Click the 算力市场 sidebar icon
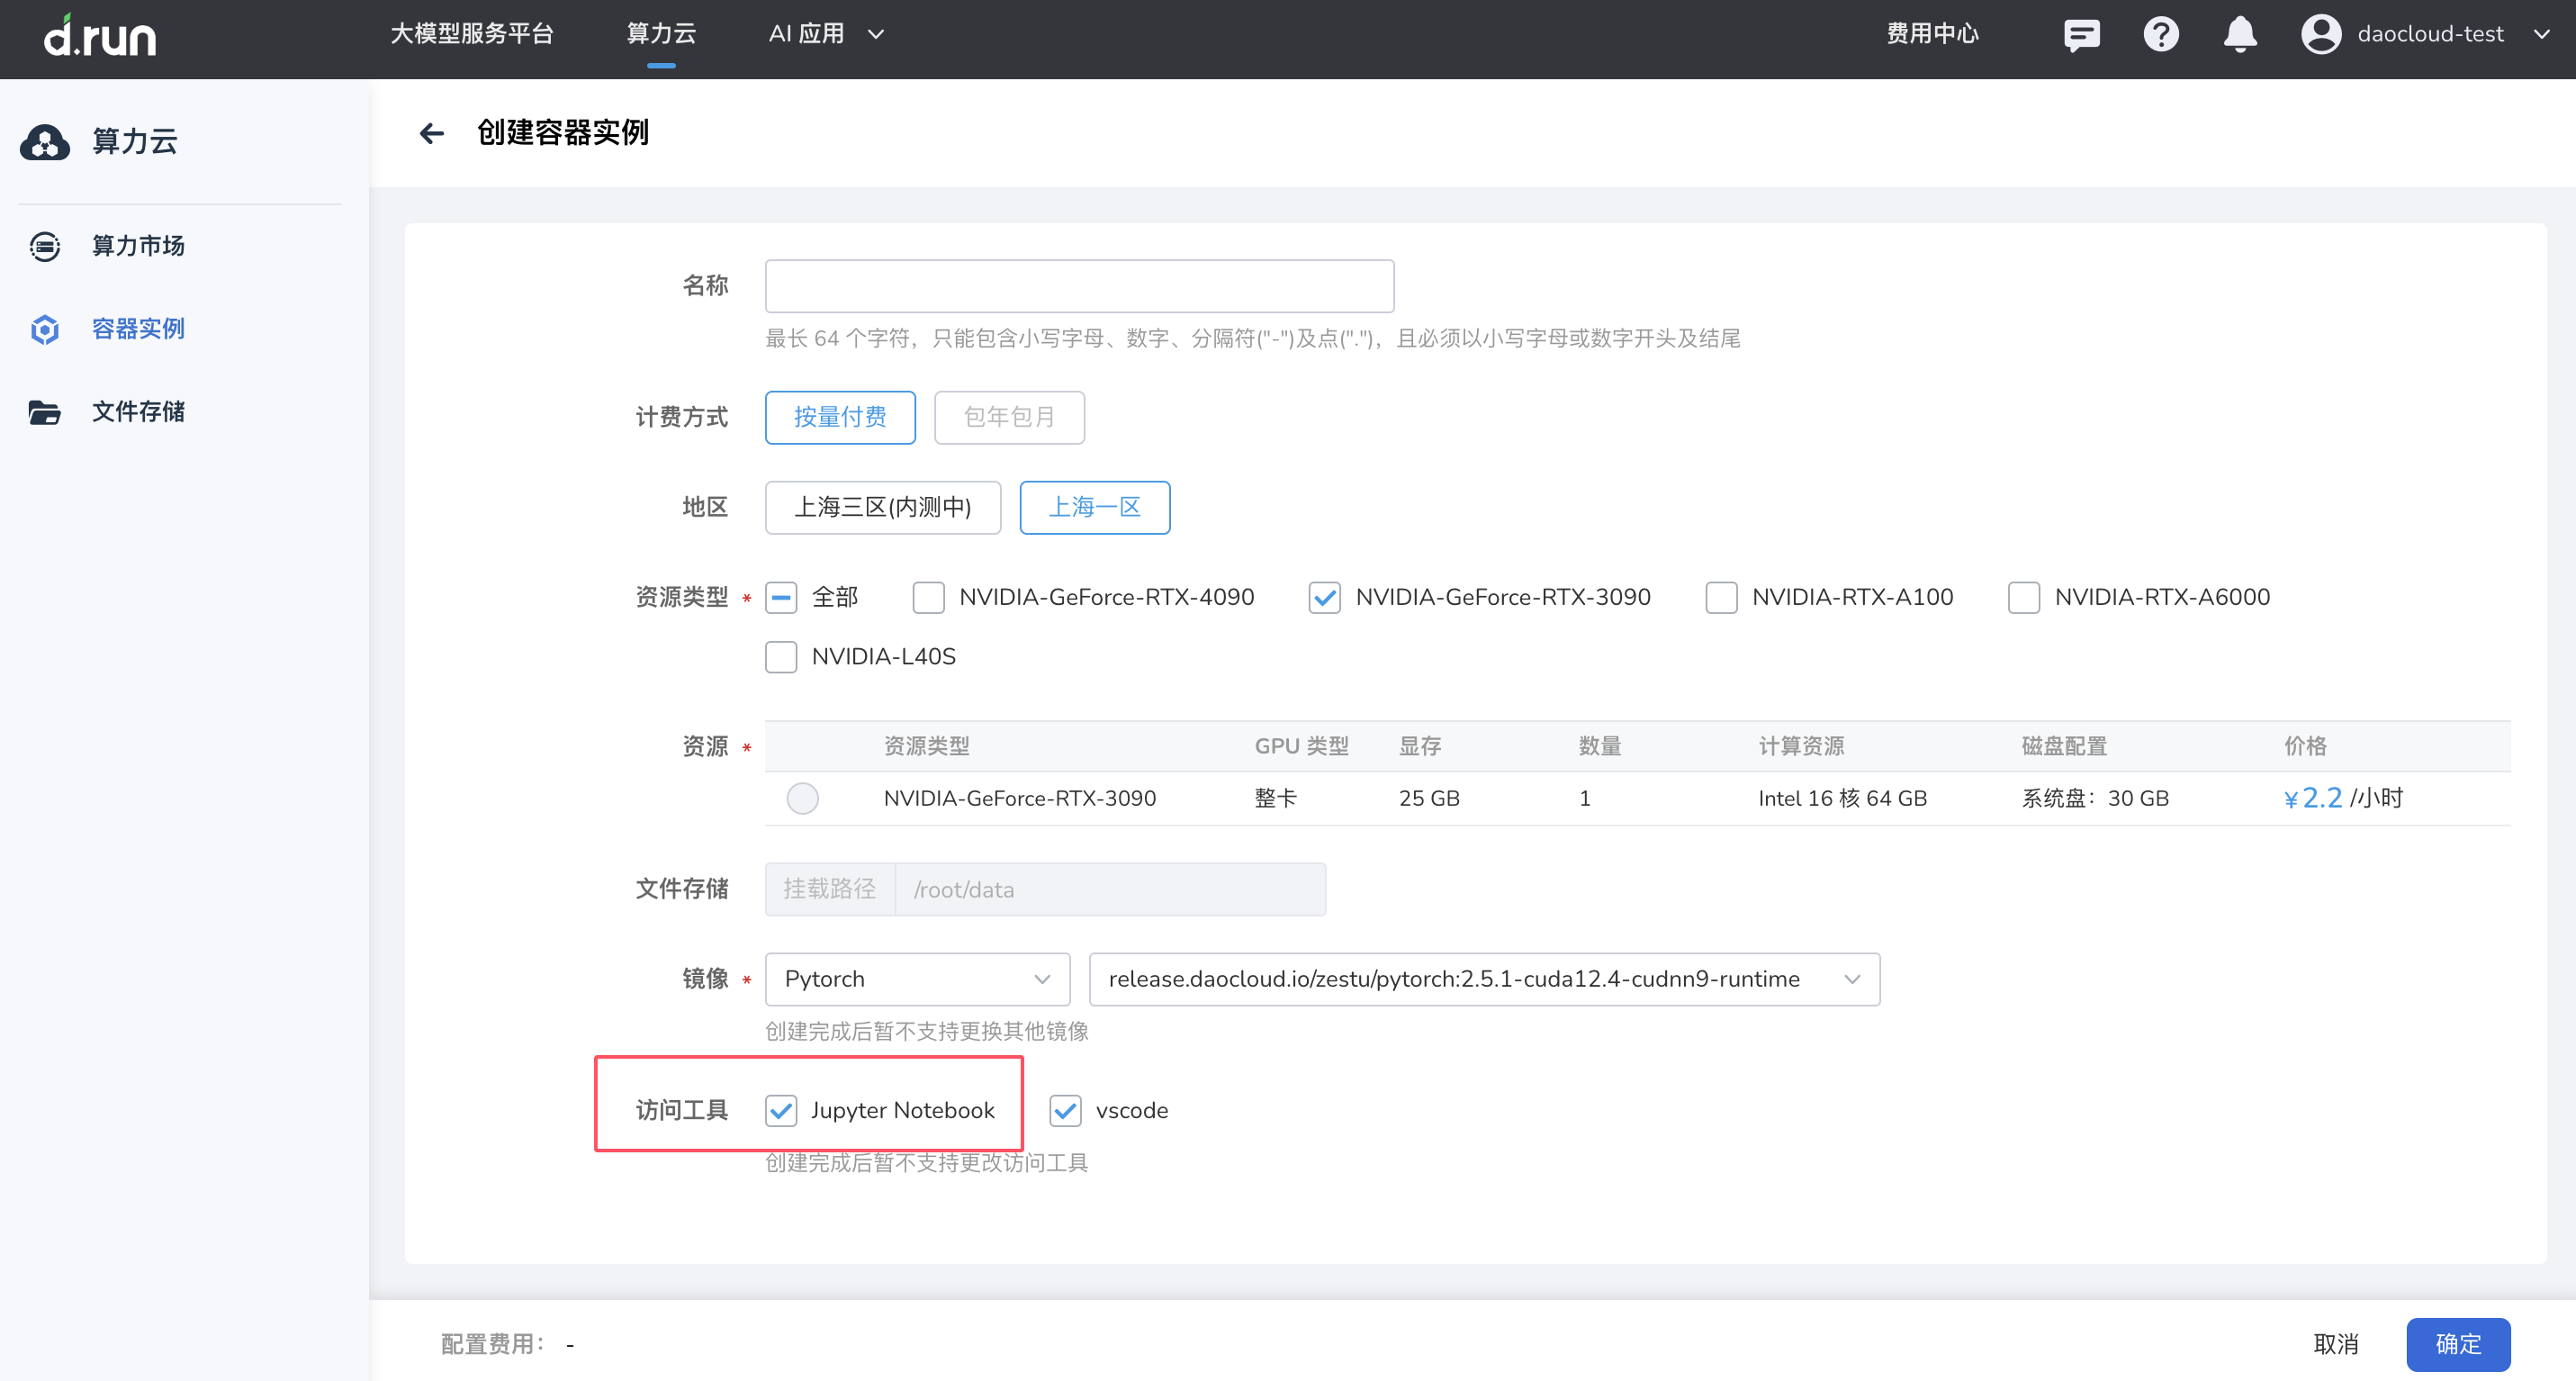2576x1381 pixels. (44, 246)
